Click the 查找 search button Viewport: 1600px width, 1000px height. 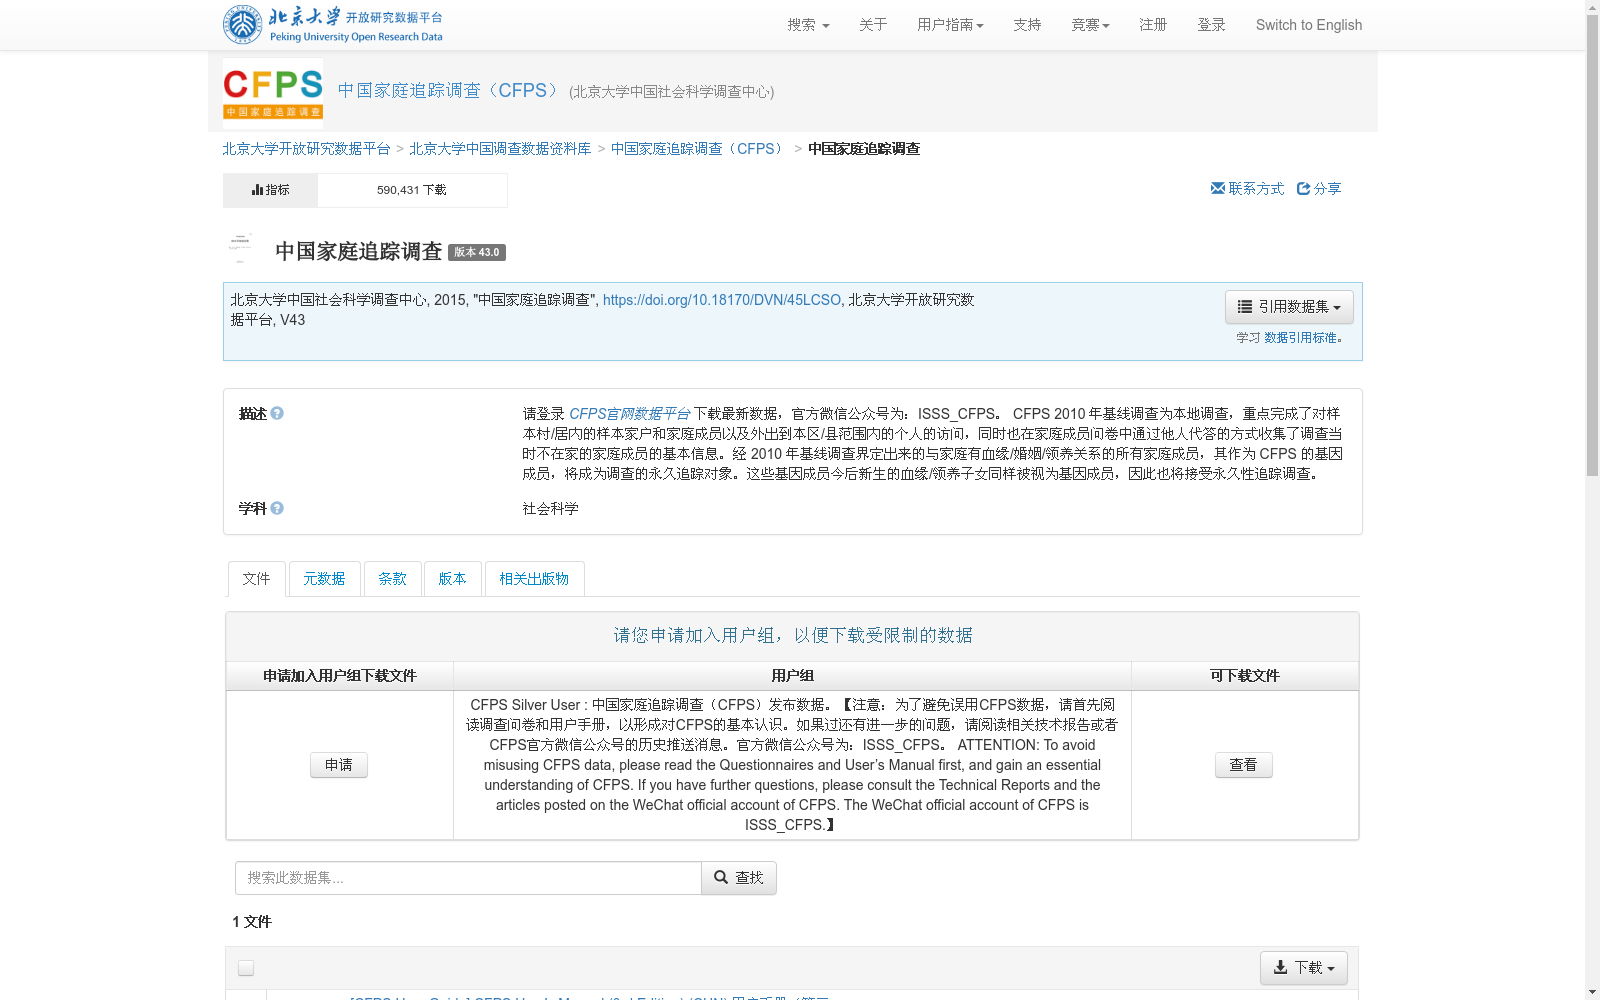[x=739, y=878]
